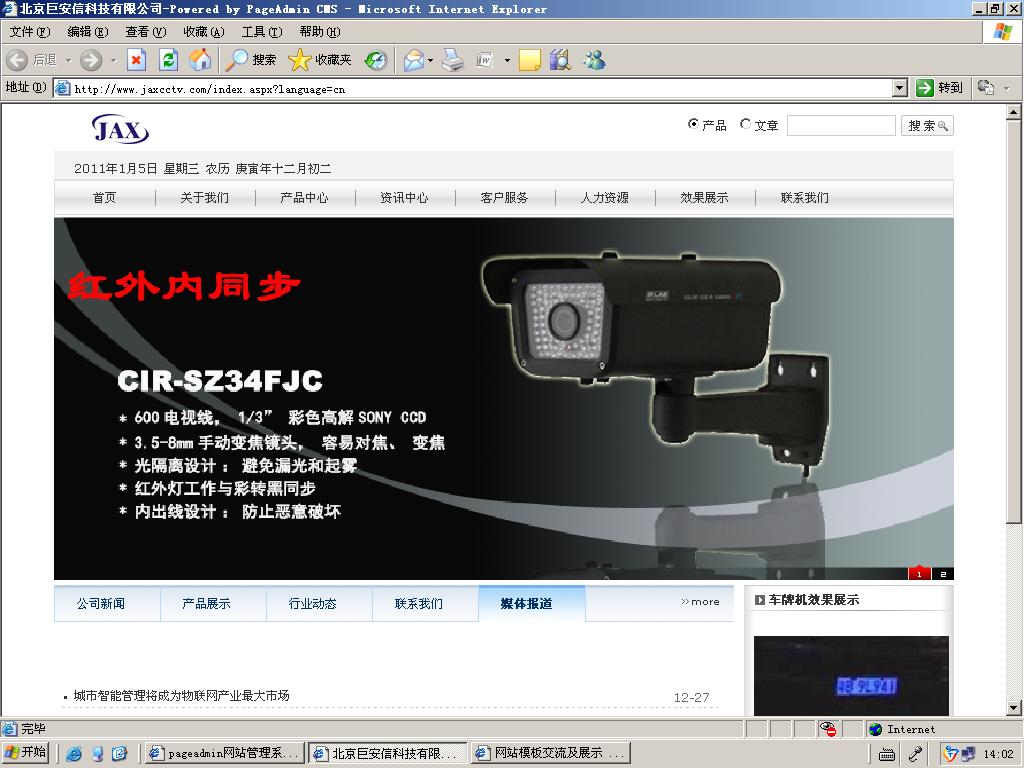
Task: Expand the Forward button history dropdown
Action: [x=114, y=60]
